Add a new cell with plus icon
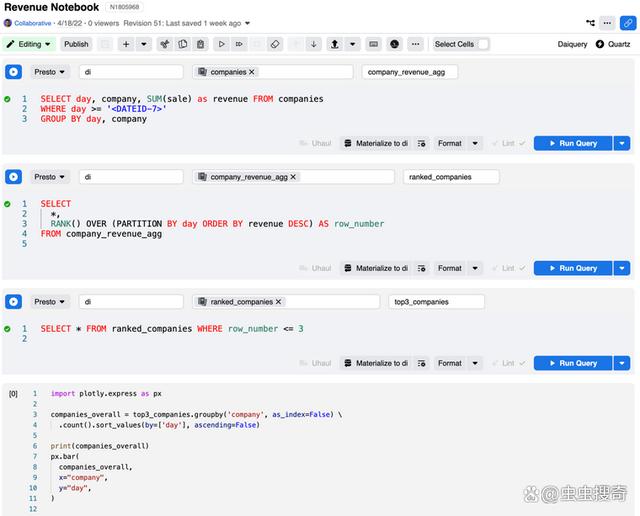Image resolution: width=640 pixels, height=516 pixels. [126, 44]
